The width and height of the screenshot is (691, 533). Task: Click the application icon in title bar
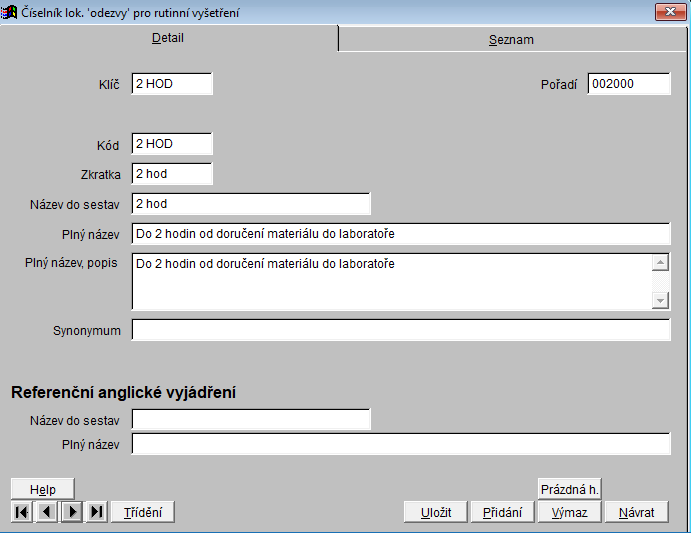[11, 12]
